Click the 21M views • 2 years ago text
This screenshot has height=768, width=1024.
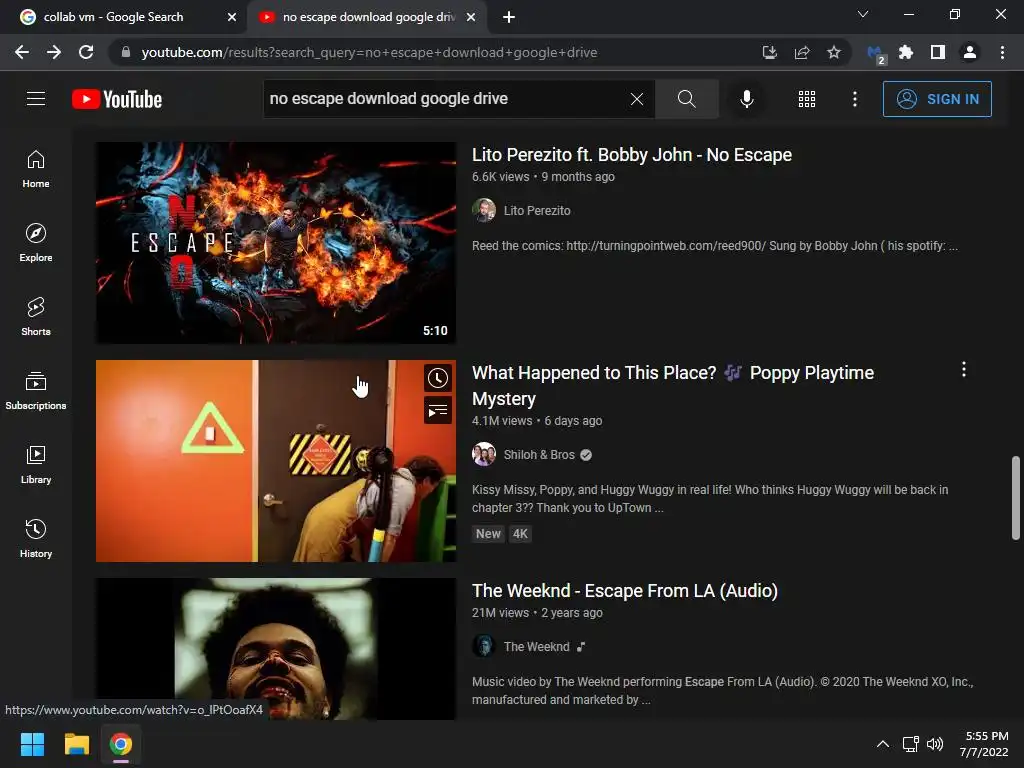(x=537, y=613)
